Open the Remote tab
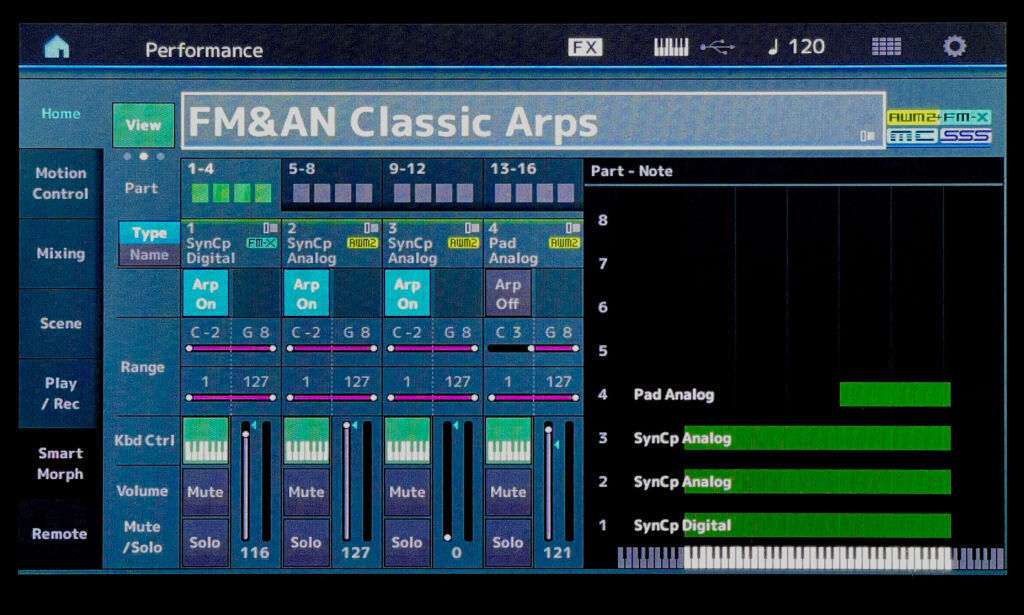 point(61,533)
